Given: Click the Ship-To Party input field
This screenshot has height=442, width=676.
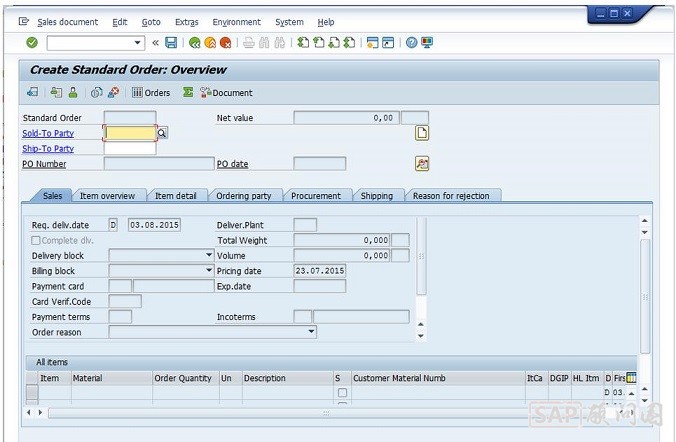Looking at the screenshot, I should (x=130, y=148).
